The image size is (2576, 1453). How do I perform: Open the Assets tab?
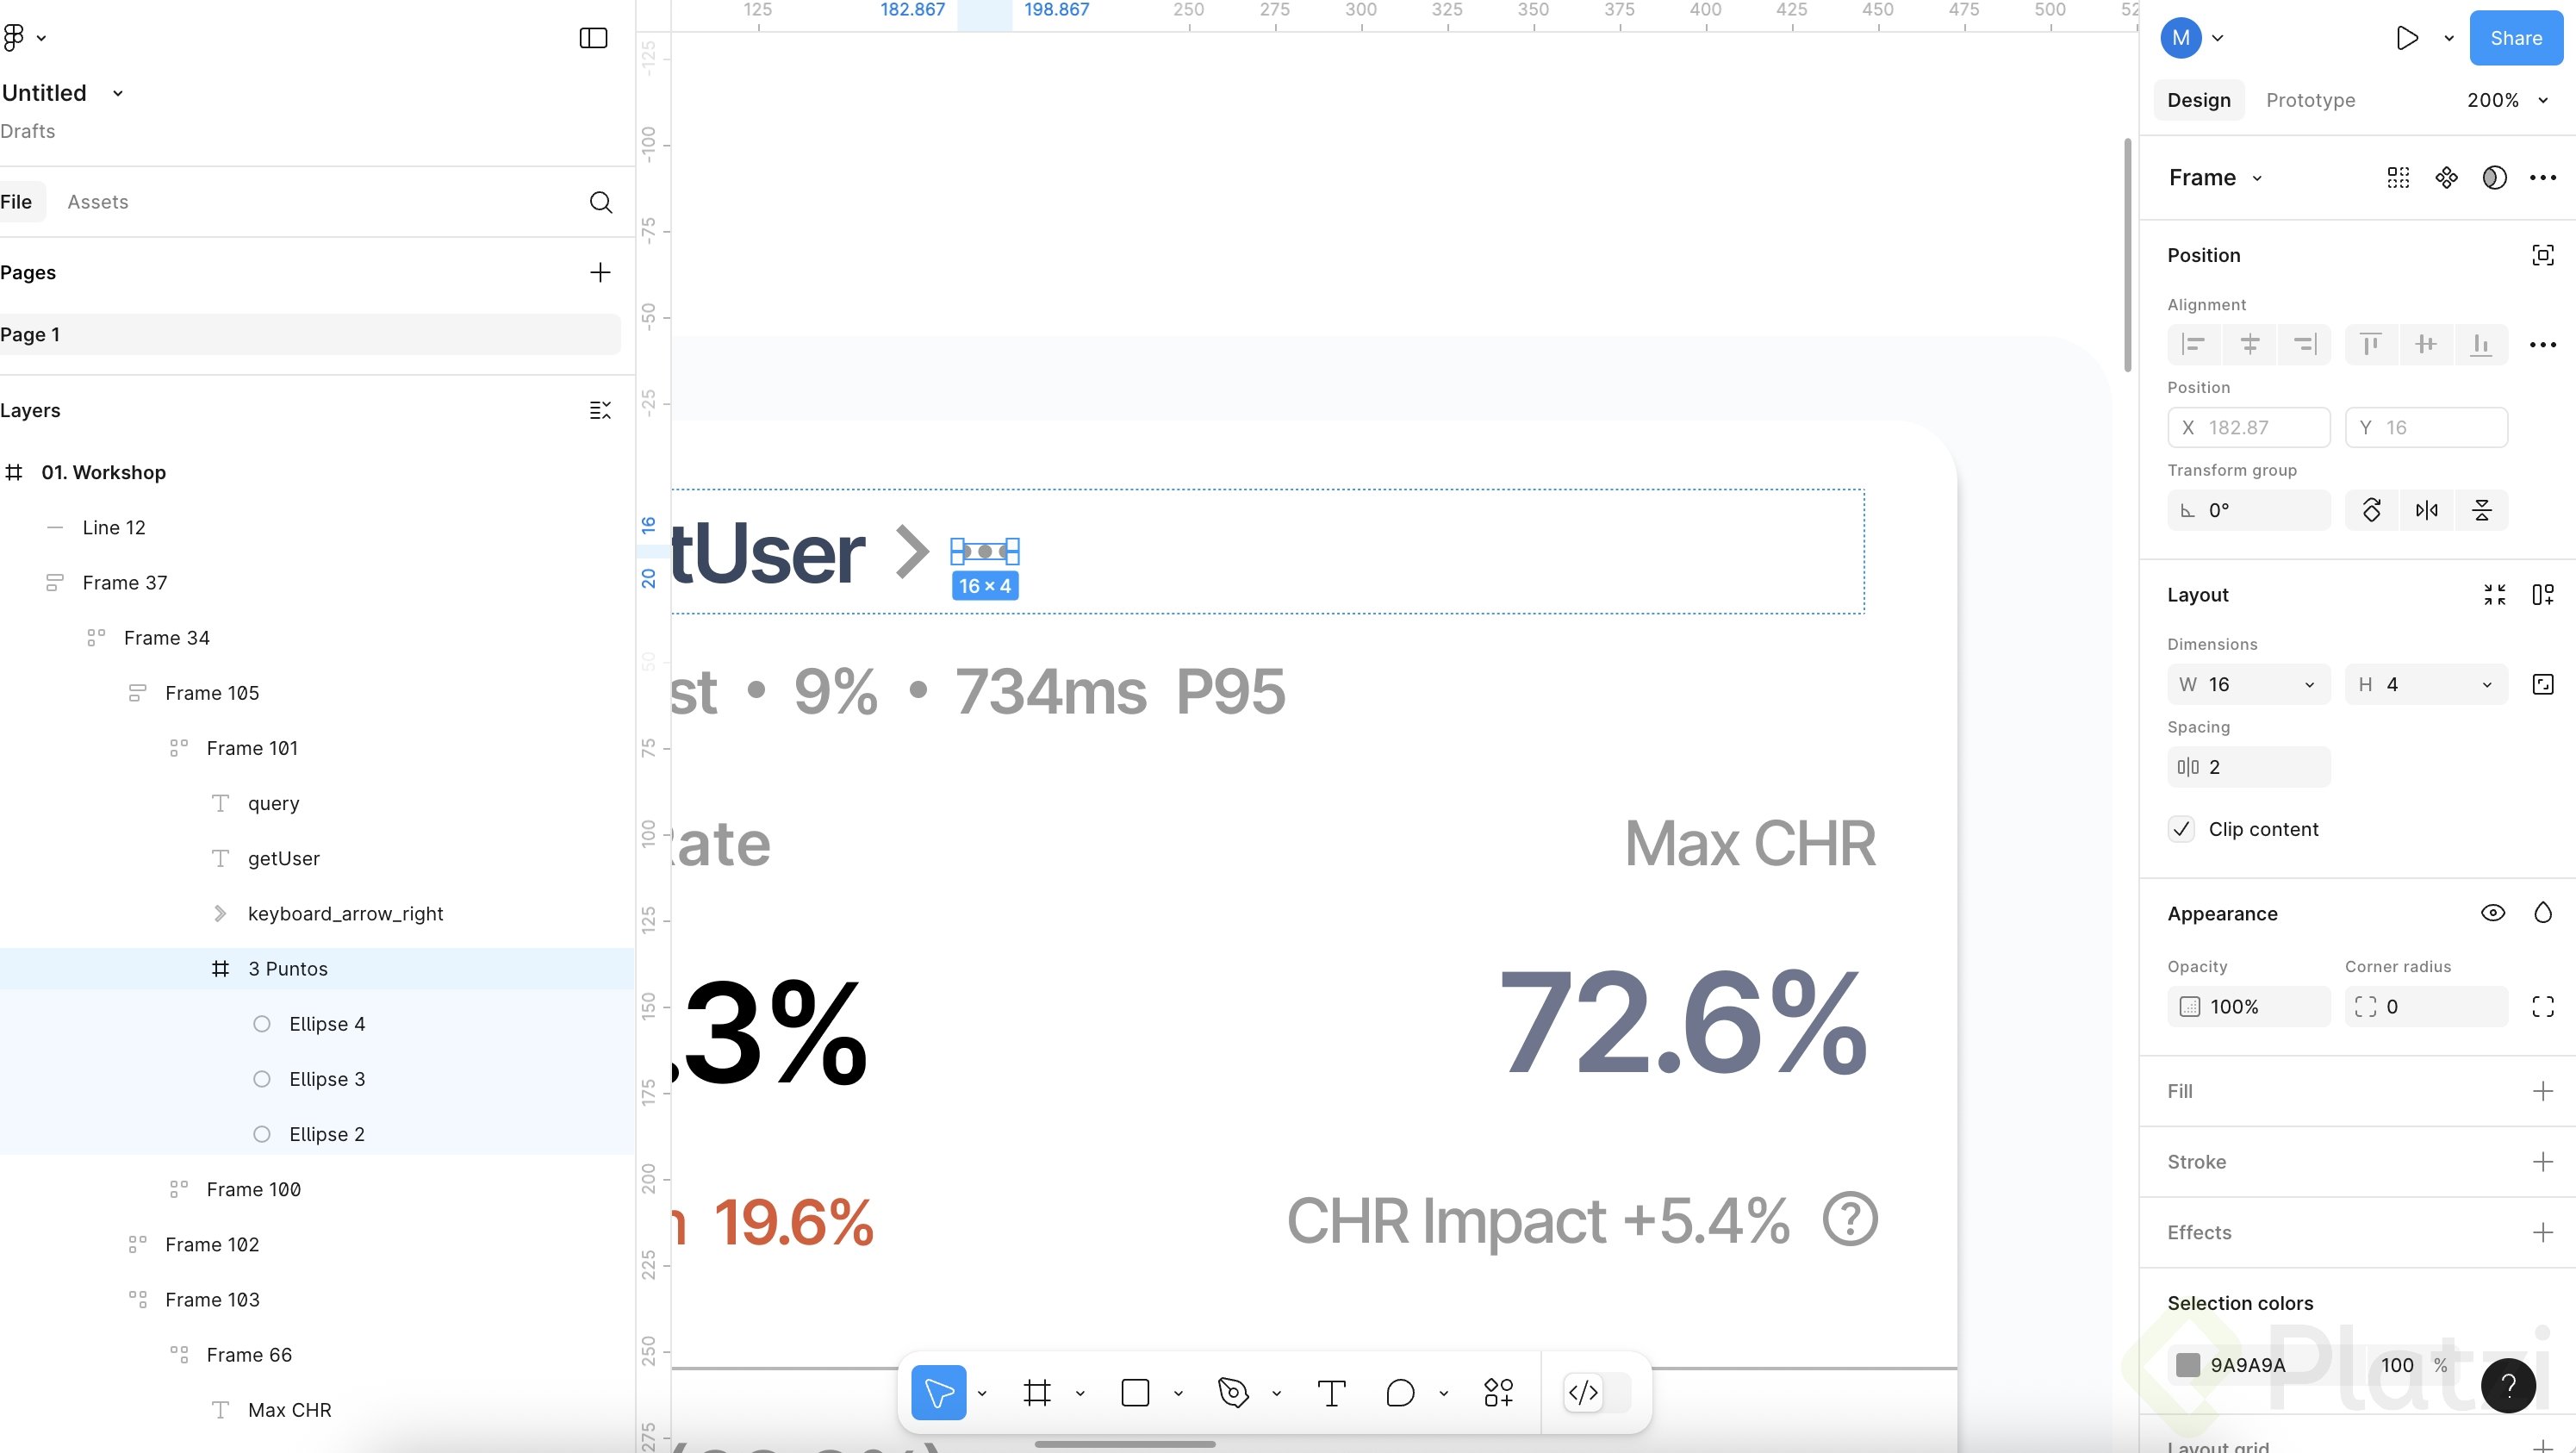coord(98,202)
